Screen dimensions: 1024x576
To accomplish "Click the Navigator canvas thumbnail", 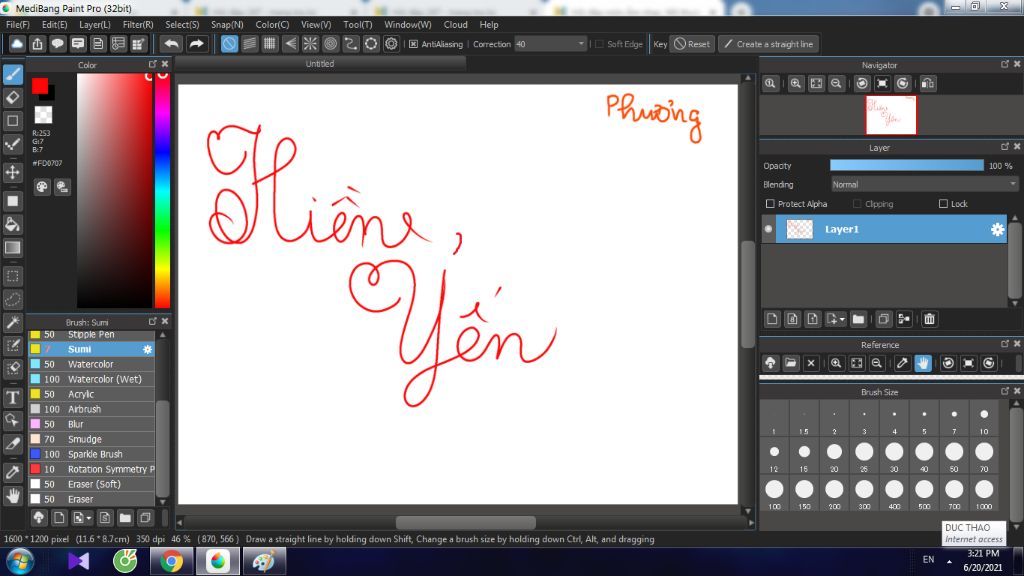I will (x=891, y=115).
